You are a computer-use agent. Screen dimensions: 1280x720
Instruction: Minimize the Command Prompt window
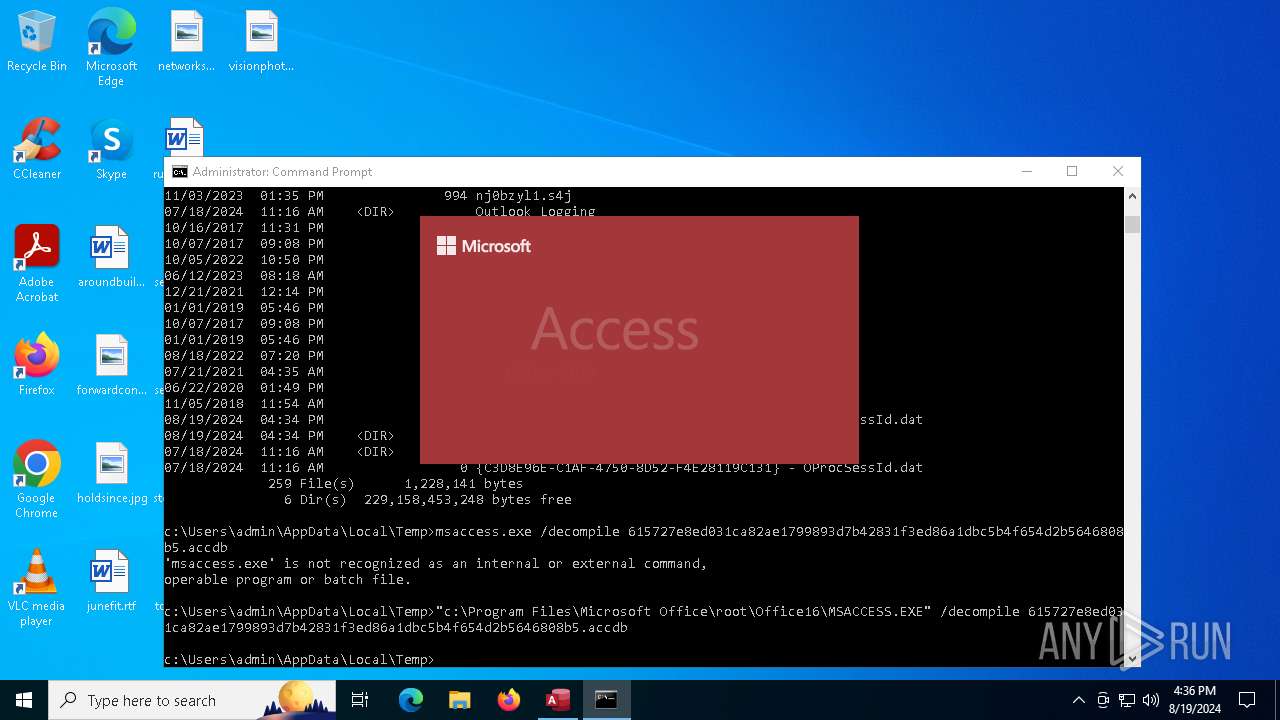(x=1026, y=172)
